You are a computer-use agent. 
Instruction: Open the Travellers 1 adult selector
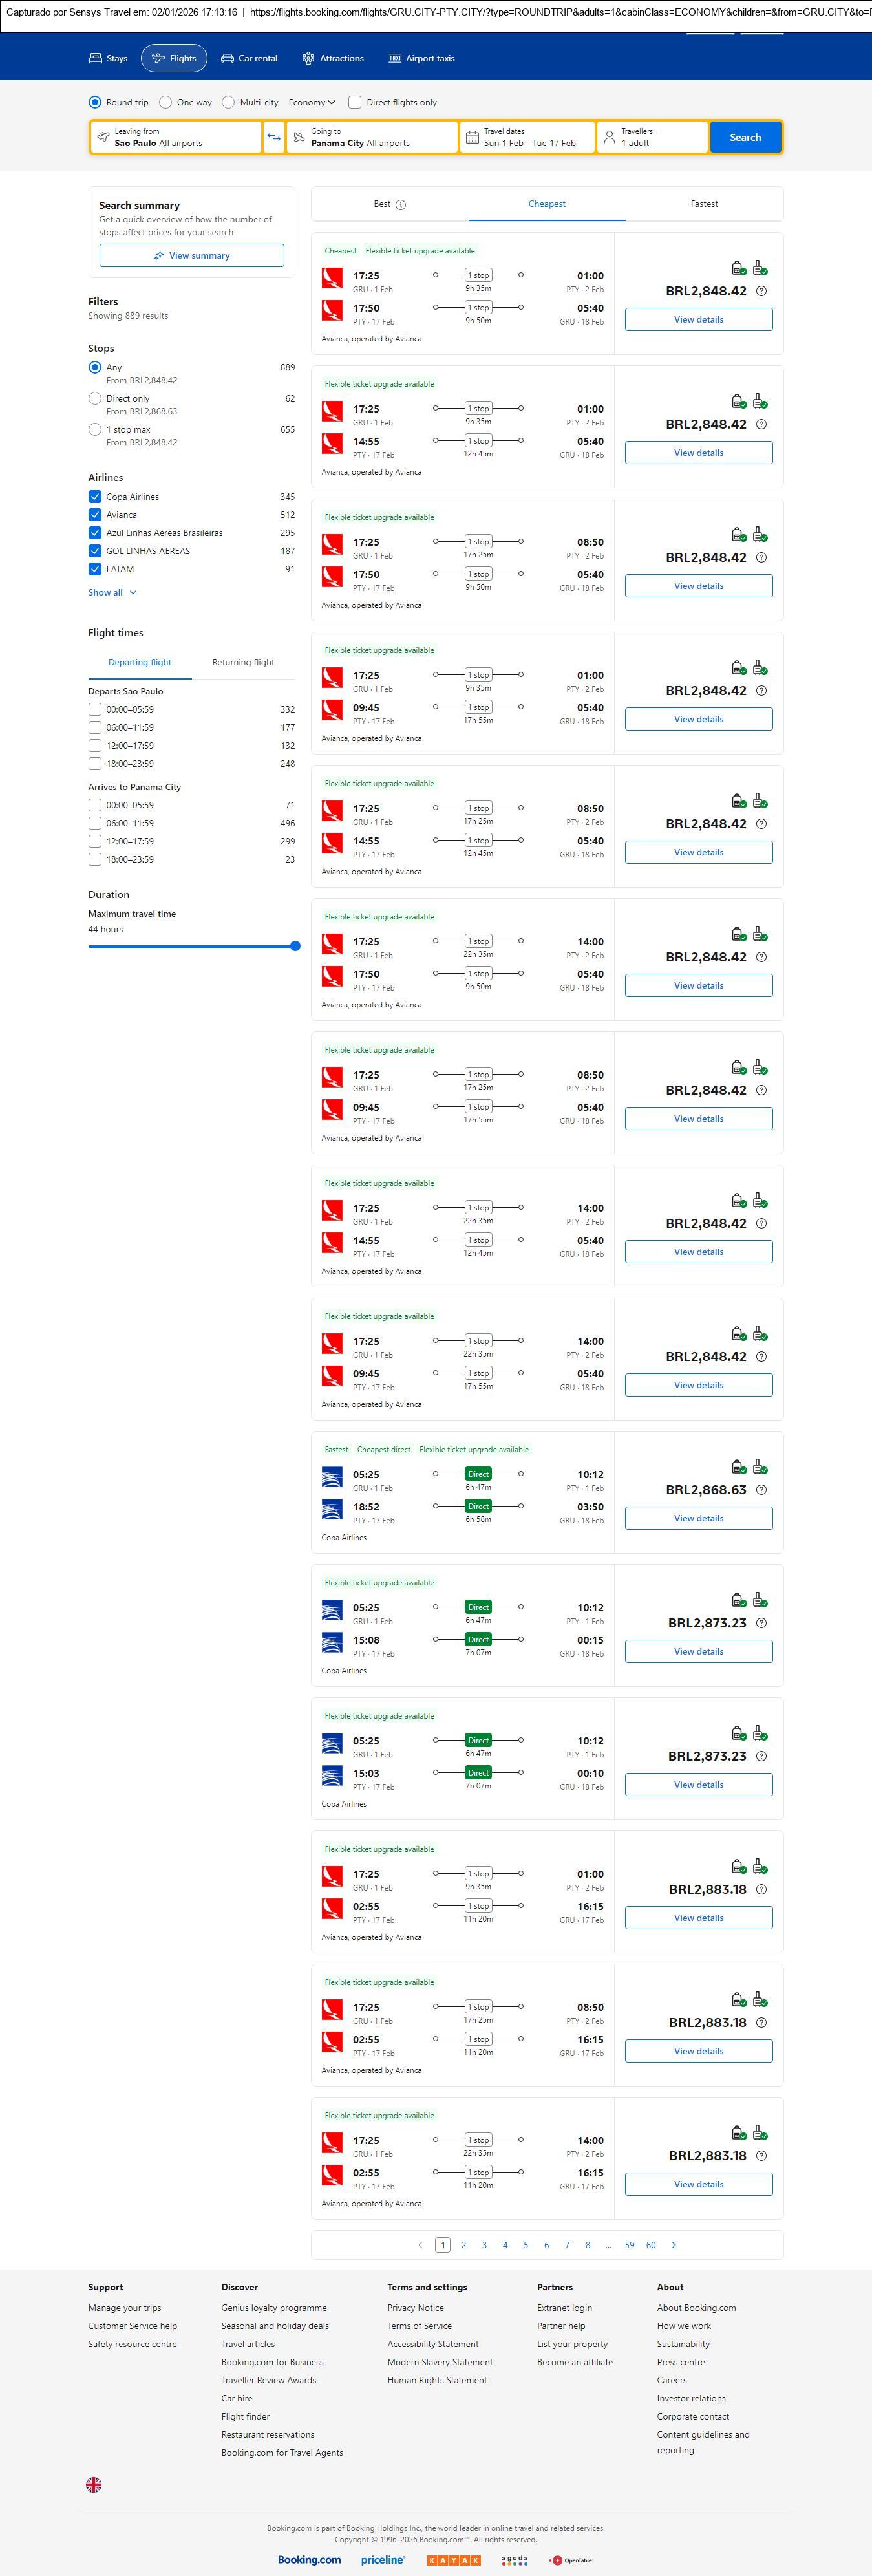(651, 137)
